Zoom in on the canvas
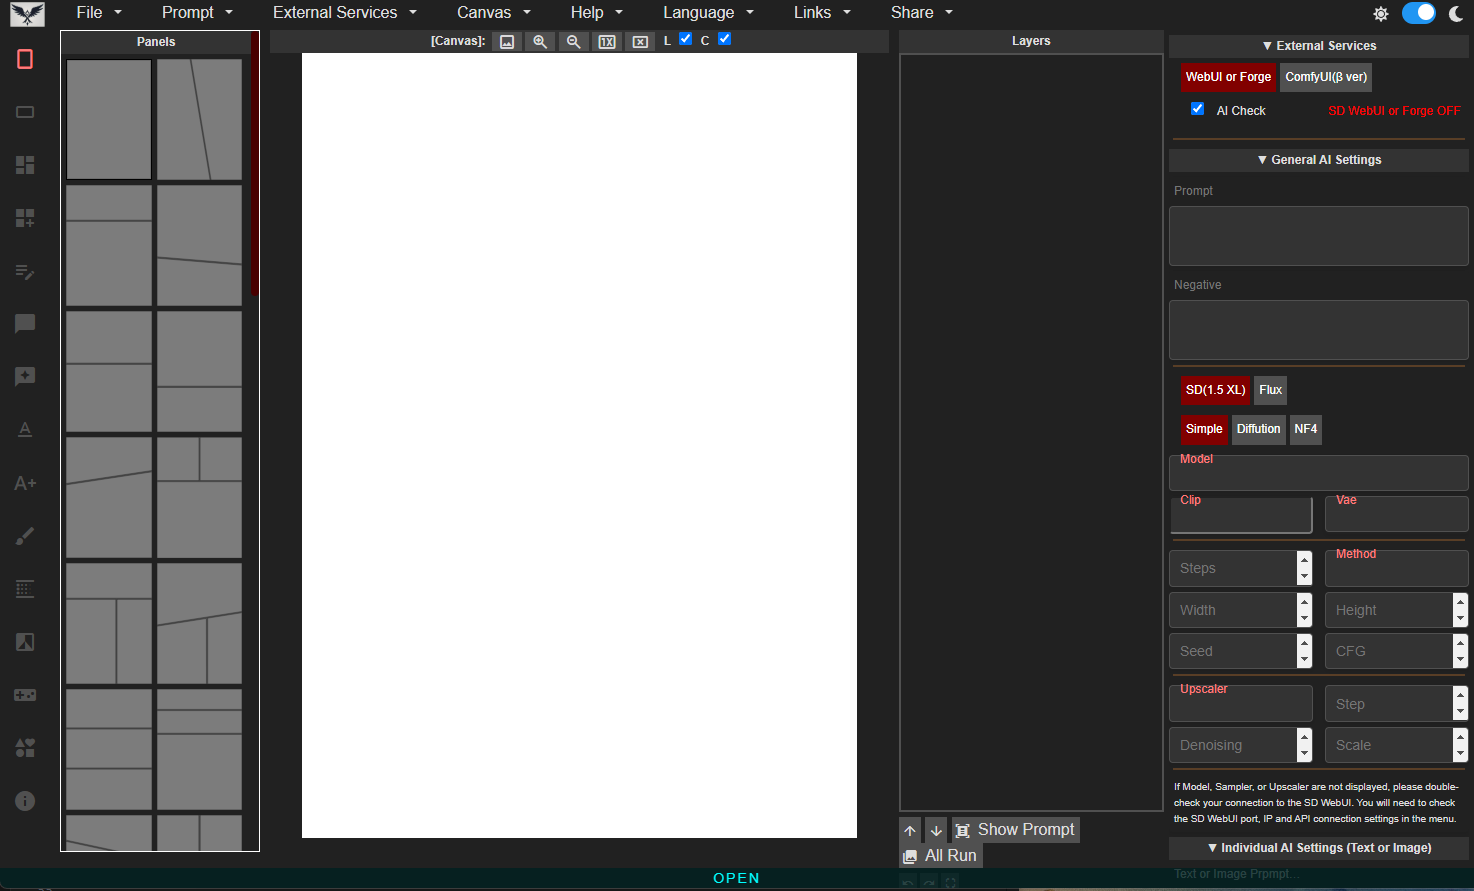 (x=540, y=41)
